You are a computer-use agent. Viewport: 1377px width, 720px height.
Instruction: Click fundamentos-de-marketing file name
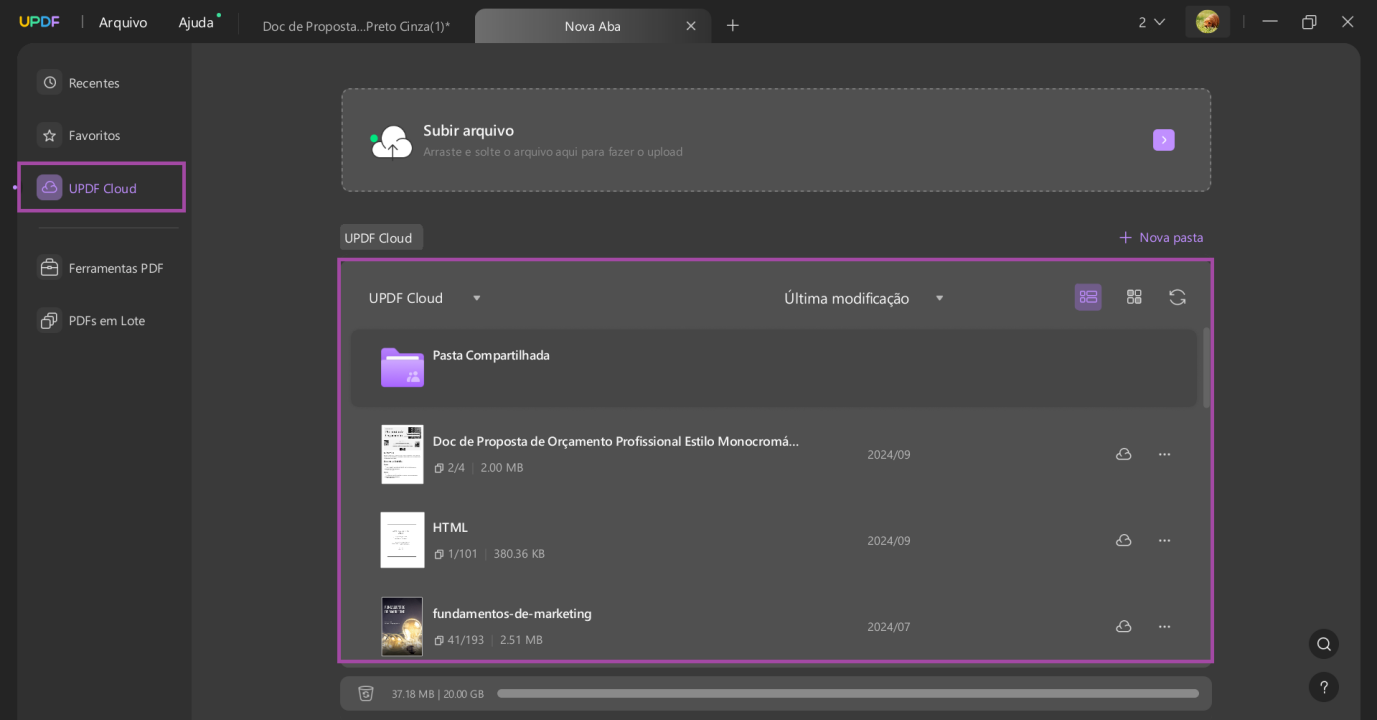pyautogui.click(x=512, y=613)
